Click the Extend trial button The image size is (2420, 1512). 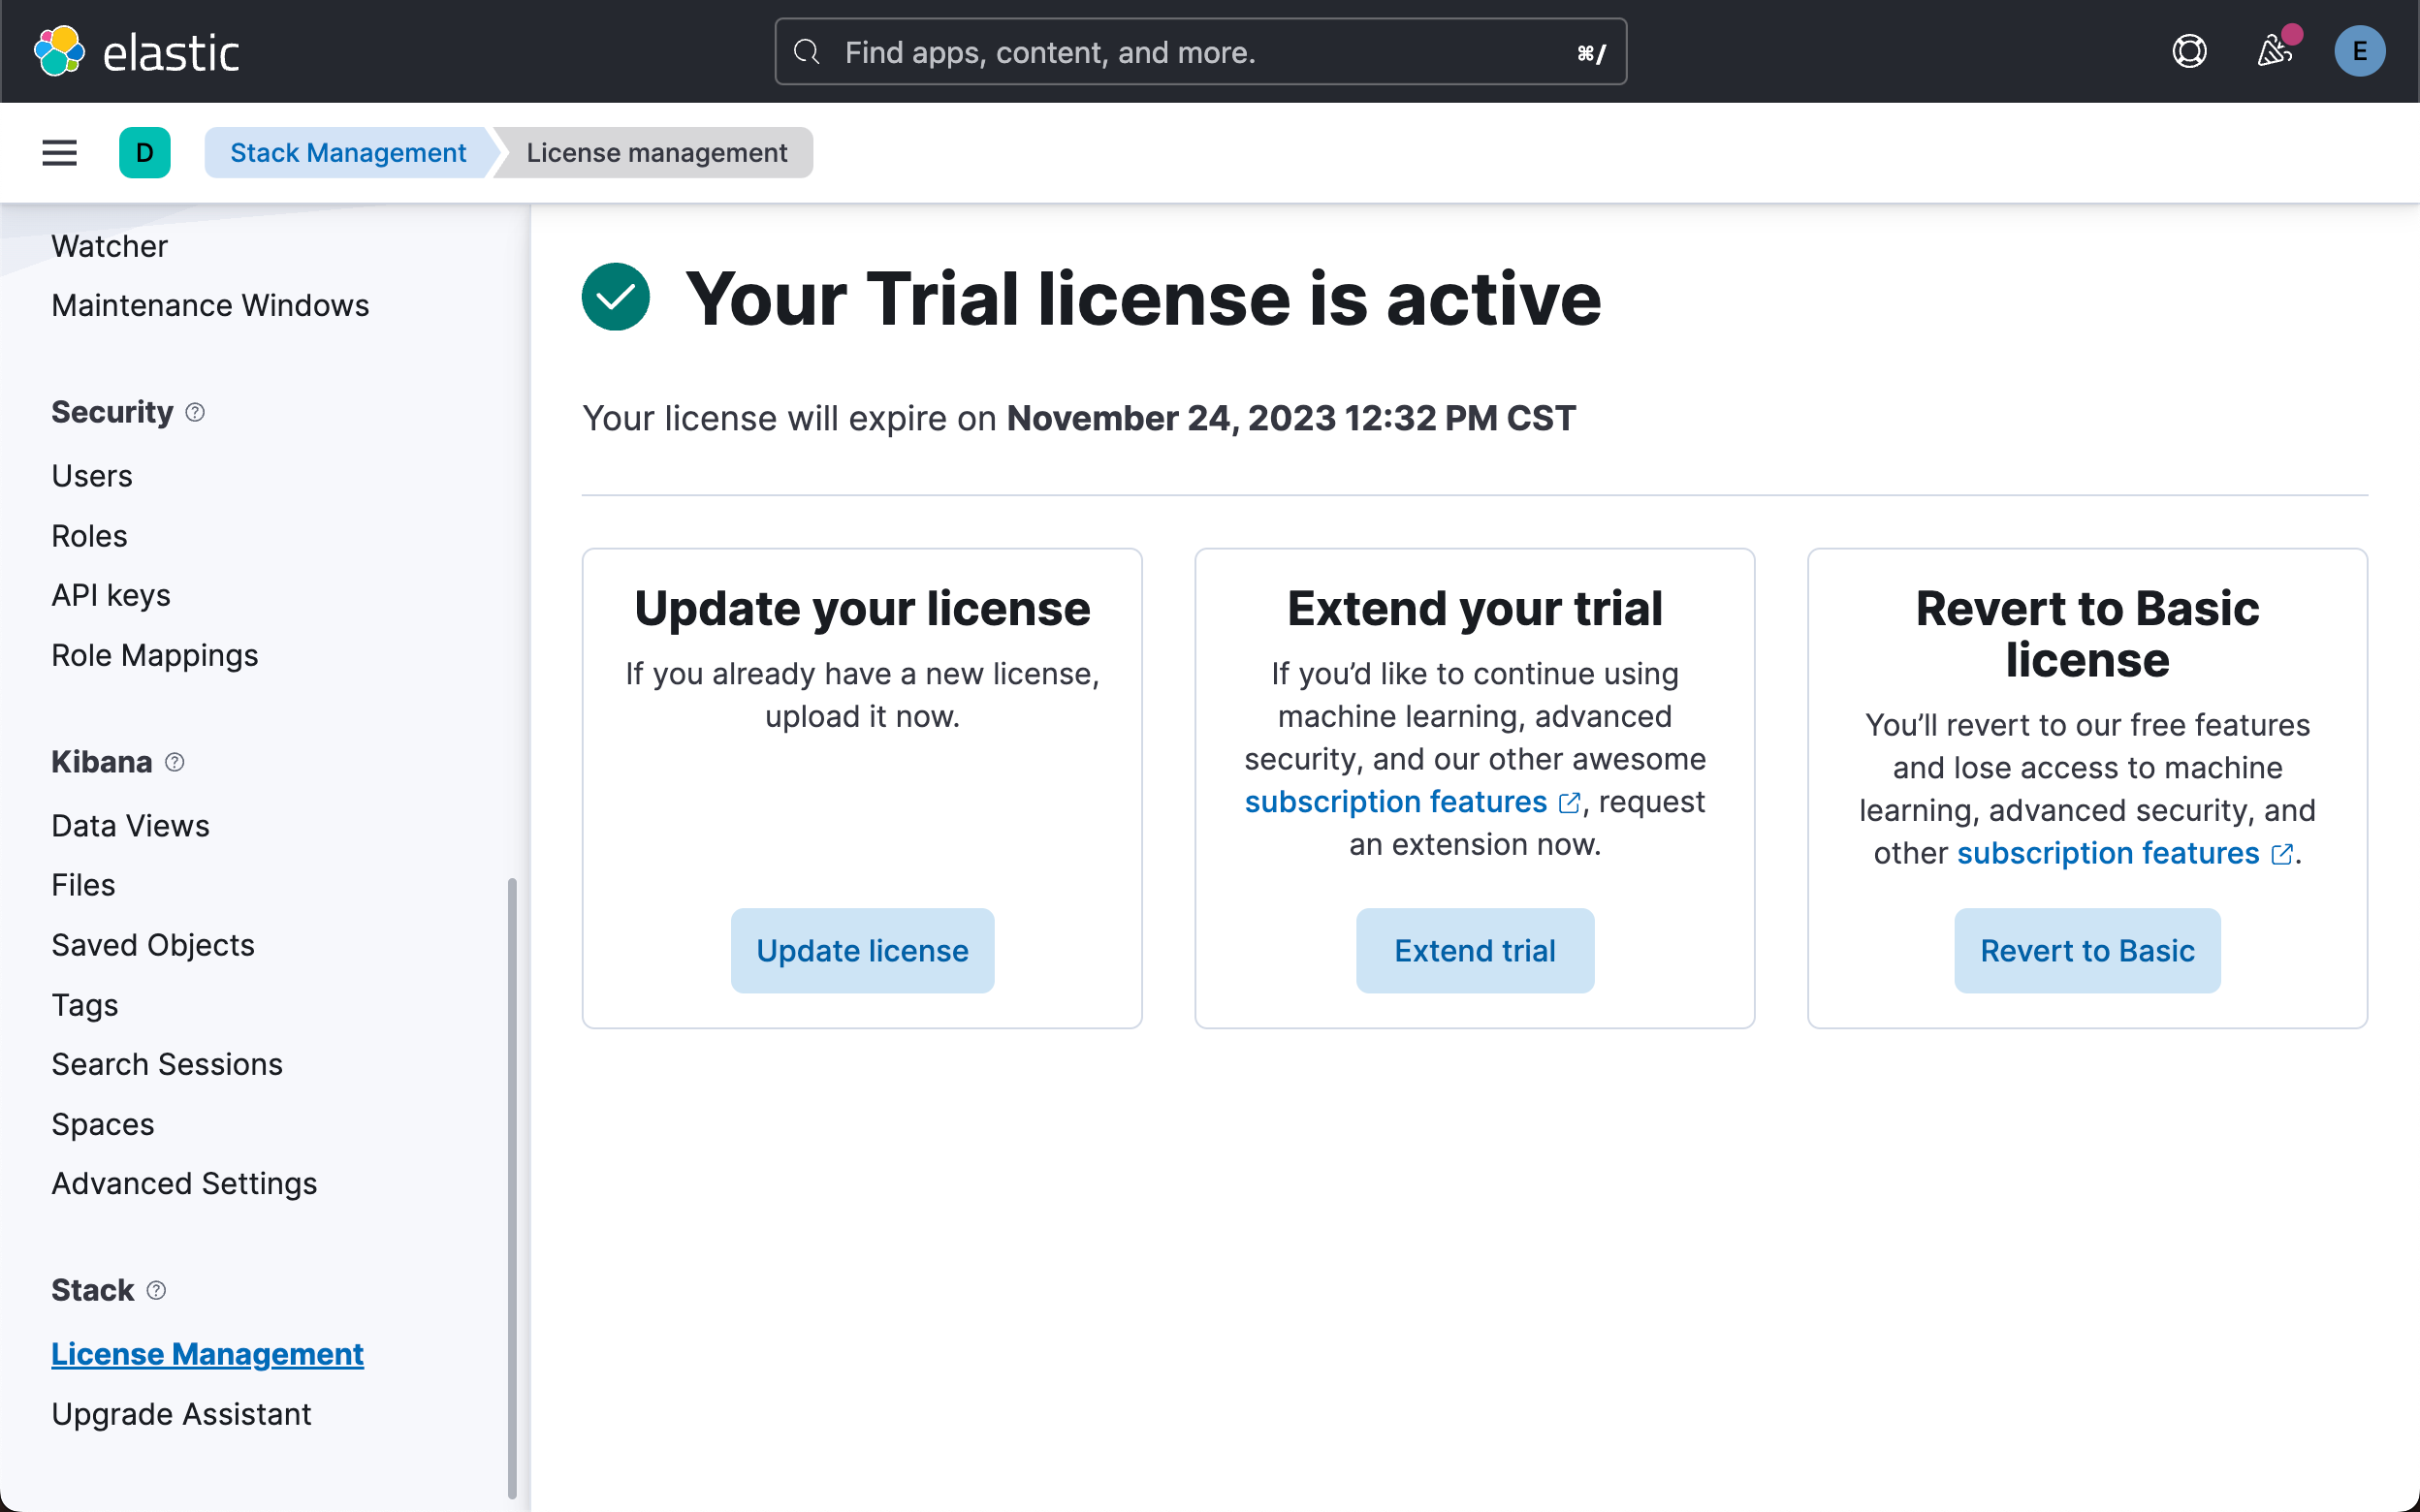tap(1474, 950)
